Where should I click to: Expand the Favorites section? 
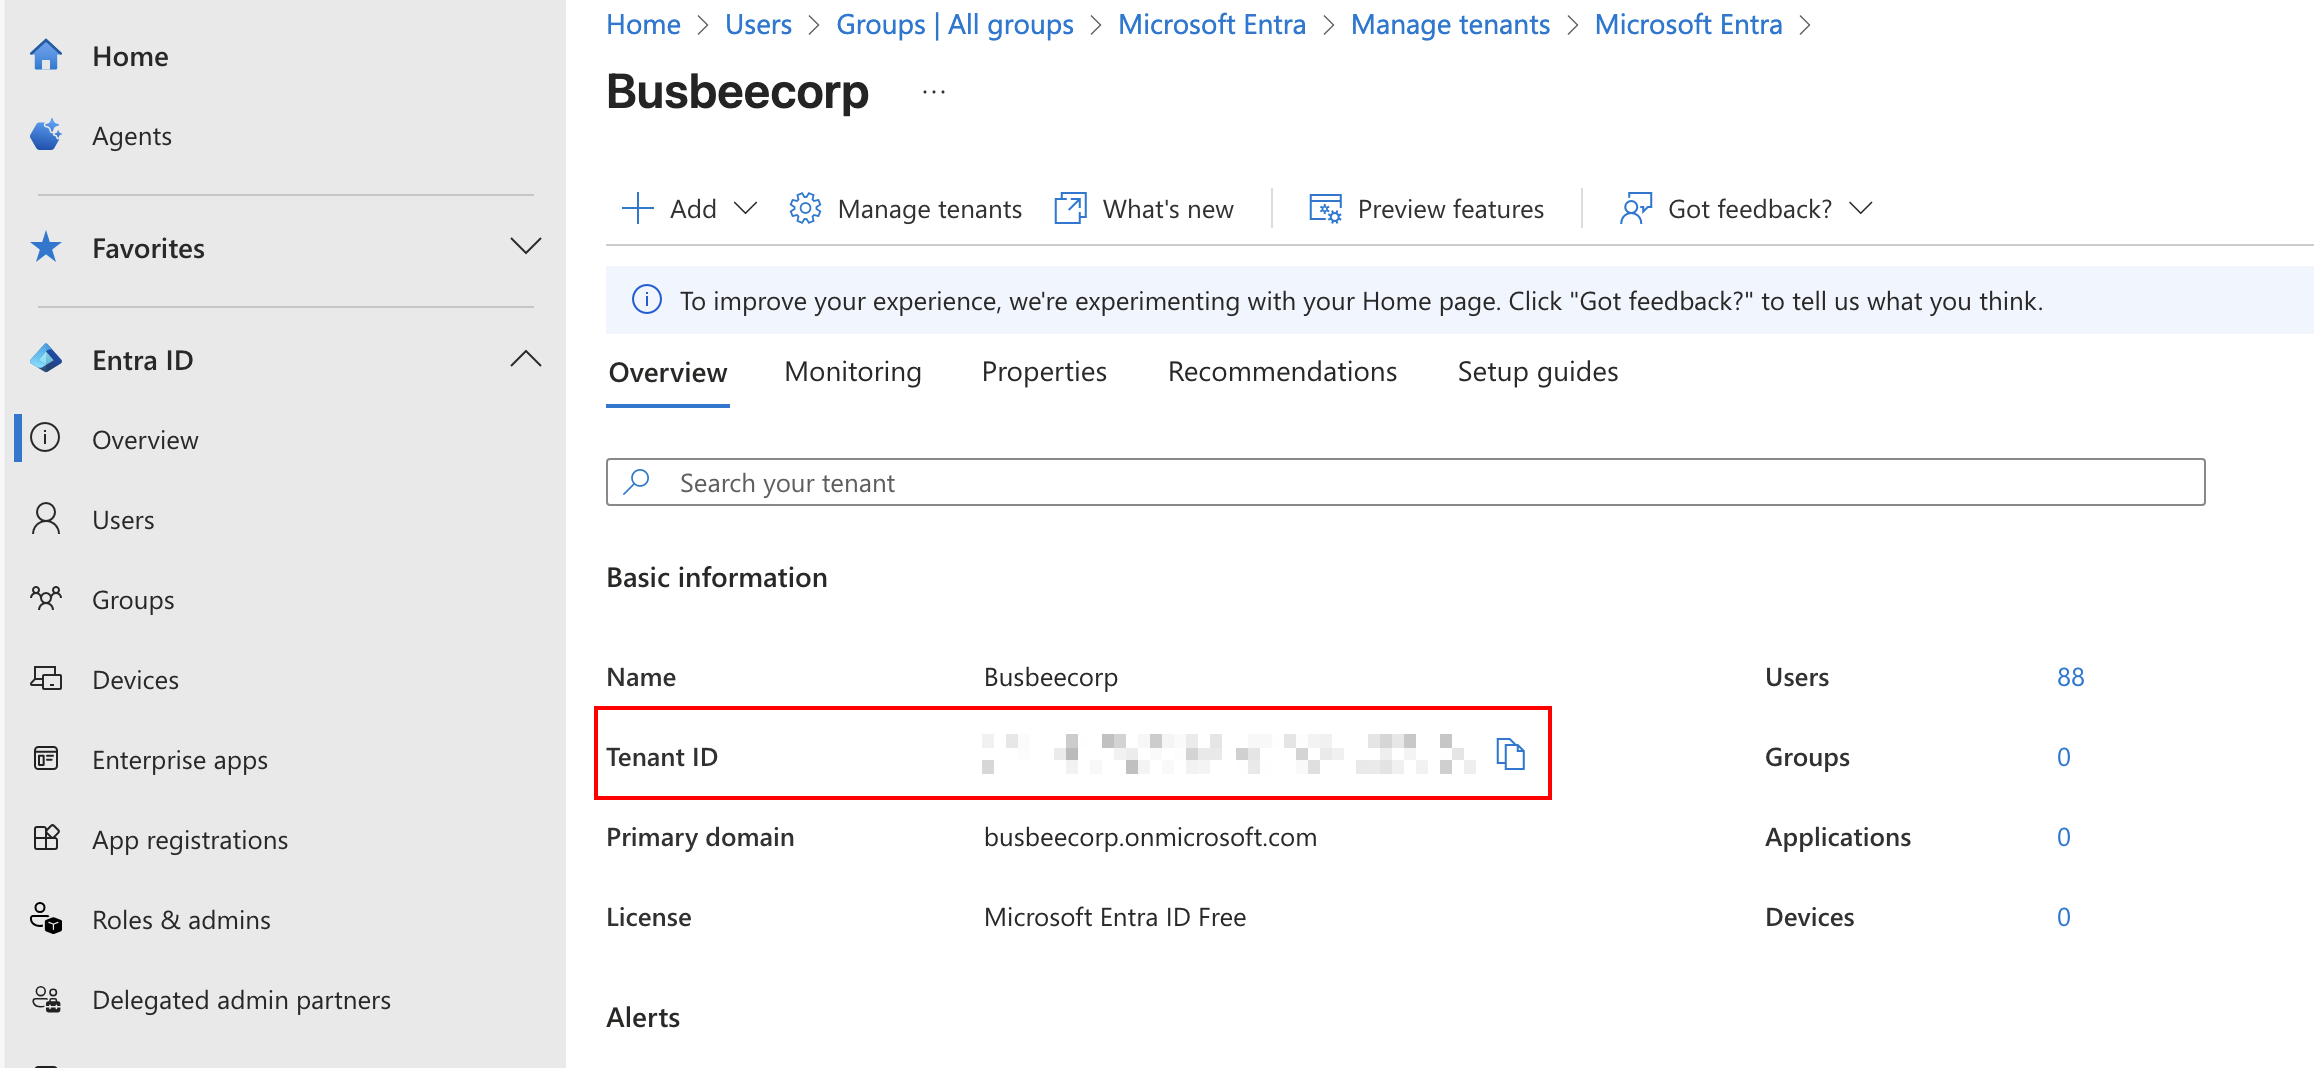[525, 247]
